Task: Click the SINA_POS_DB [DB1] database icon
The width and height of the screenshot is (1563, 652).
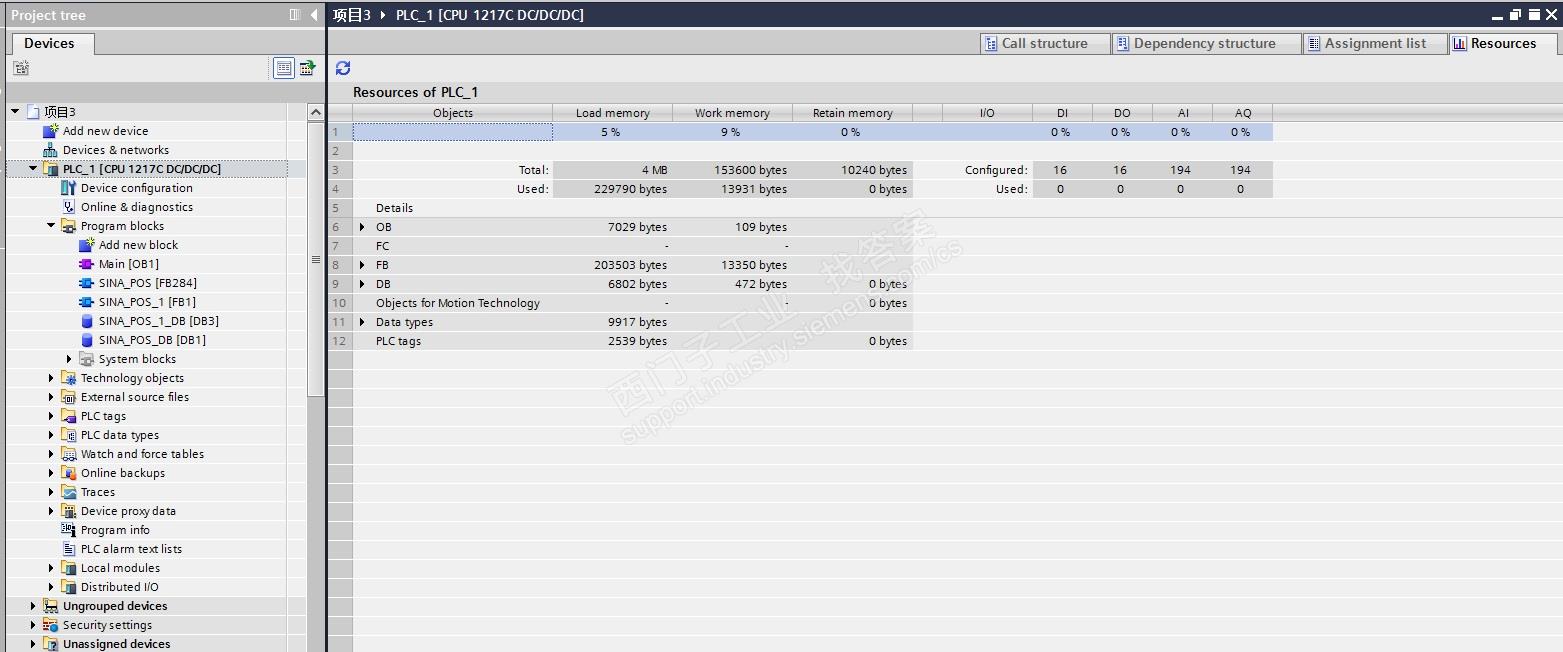Action: click(87, 340)
